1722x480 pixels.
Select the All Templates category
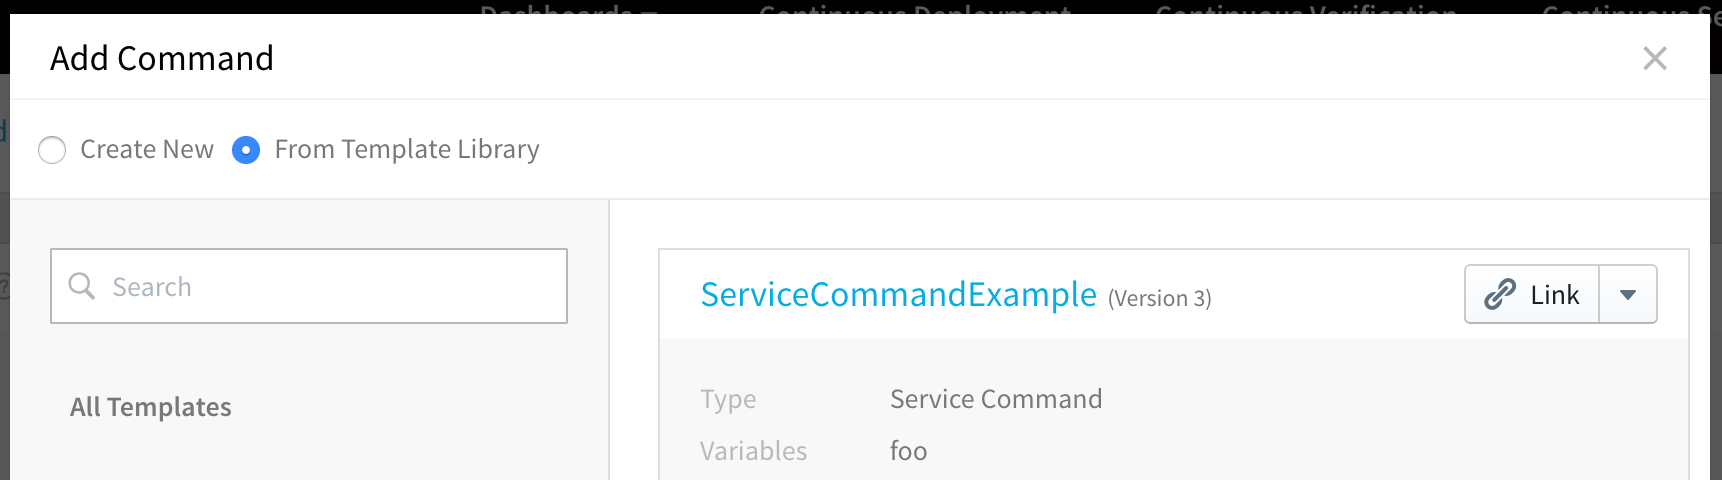[x=150, y=407]
